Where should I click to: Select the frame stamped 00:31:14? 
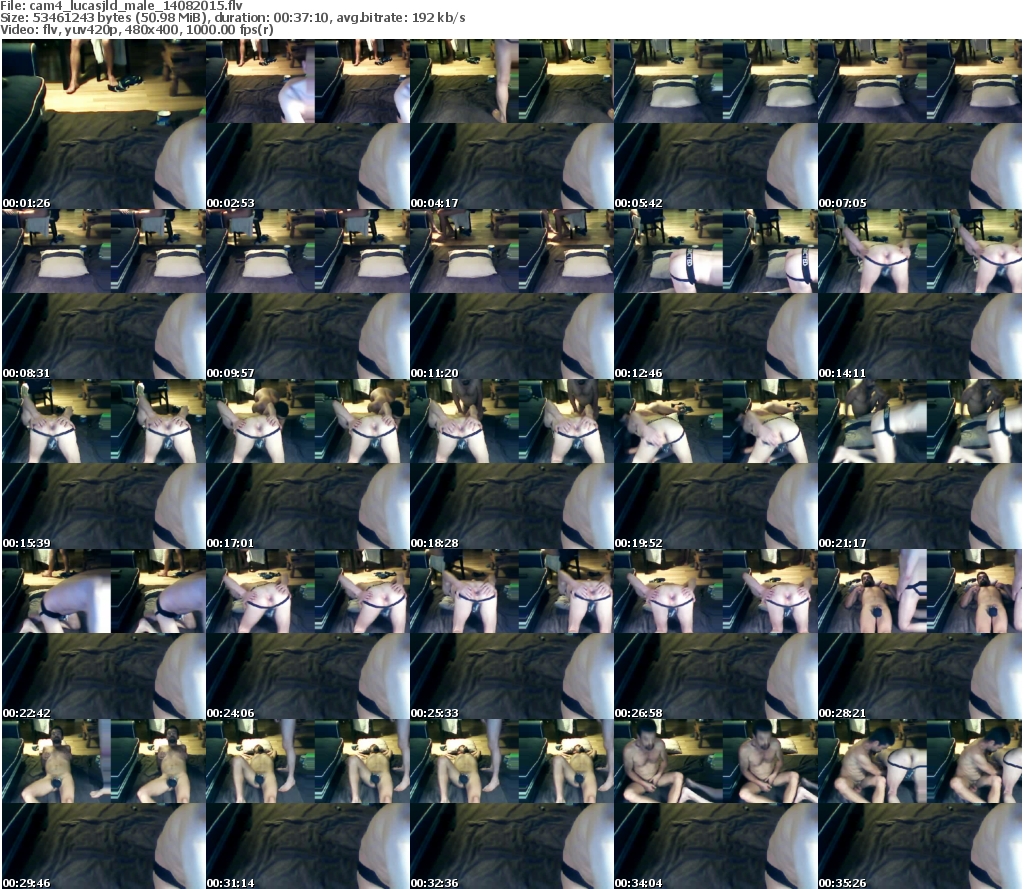coord(308,804)
